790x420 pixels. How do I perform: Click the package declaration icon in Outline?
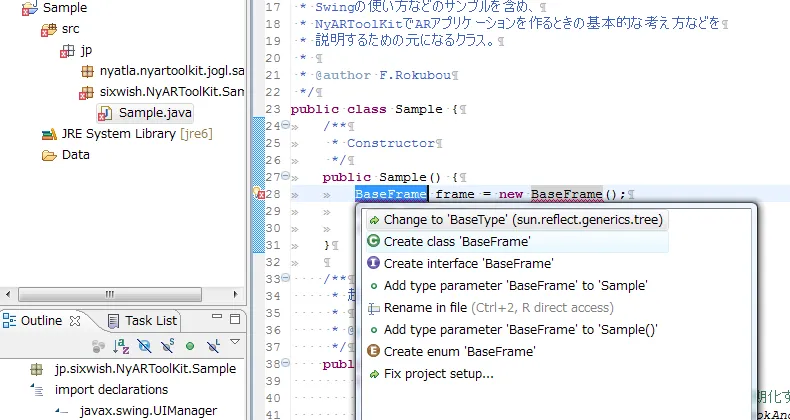click(x=36, y=370)
